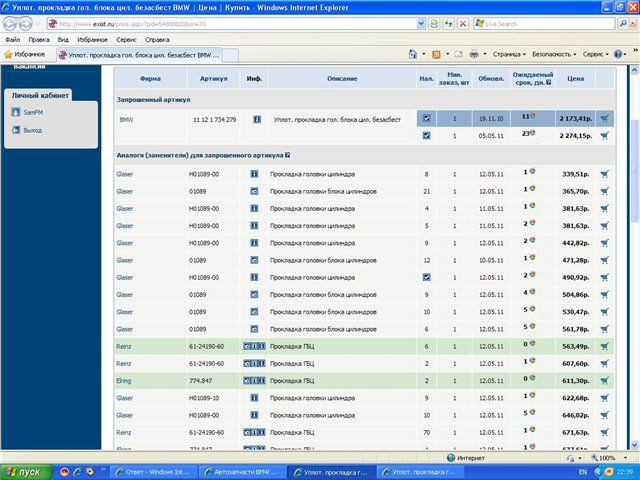The height and width of the screenshot is (480, 640).
Task: Open the BMW brand link
Action: [x=126, y=120]
